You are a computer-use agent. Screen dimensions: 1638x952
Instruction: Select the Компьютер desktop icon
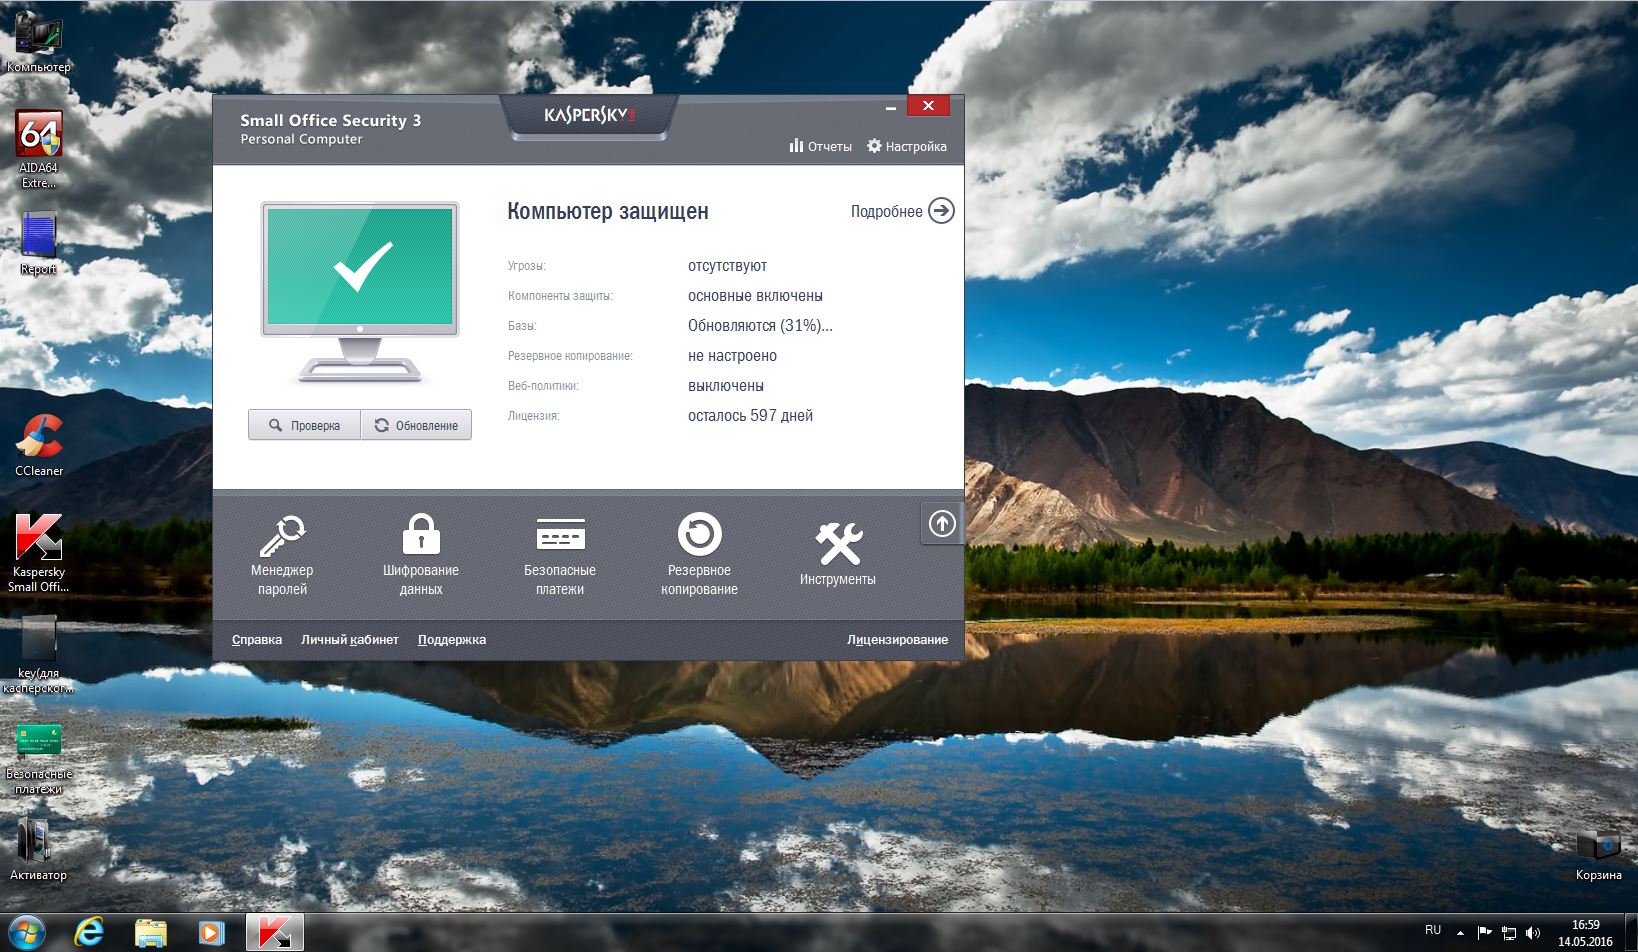38,42
